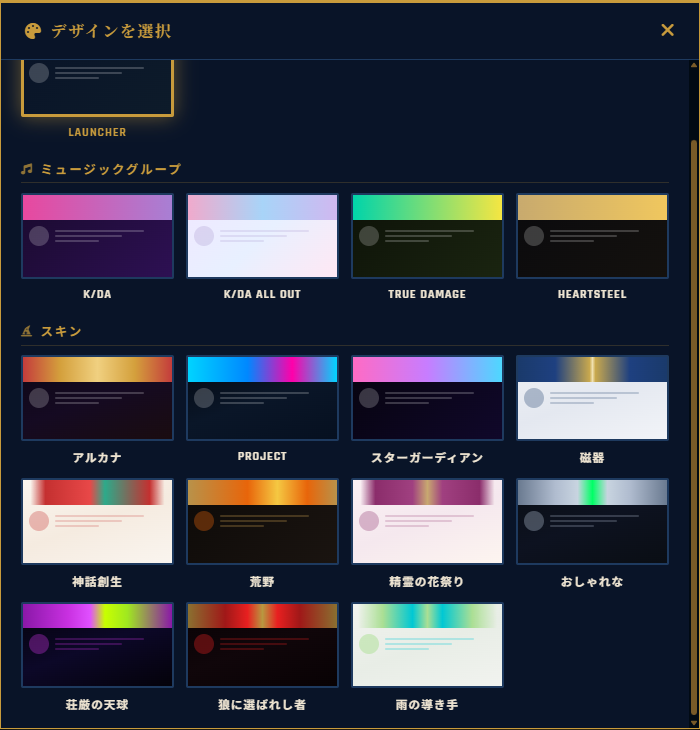Pick the スターガーディアン design
This screenshot has height=730, width=700.
pyautogui.click(x=427, y=398)
